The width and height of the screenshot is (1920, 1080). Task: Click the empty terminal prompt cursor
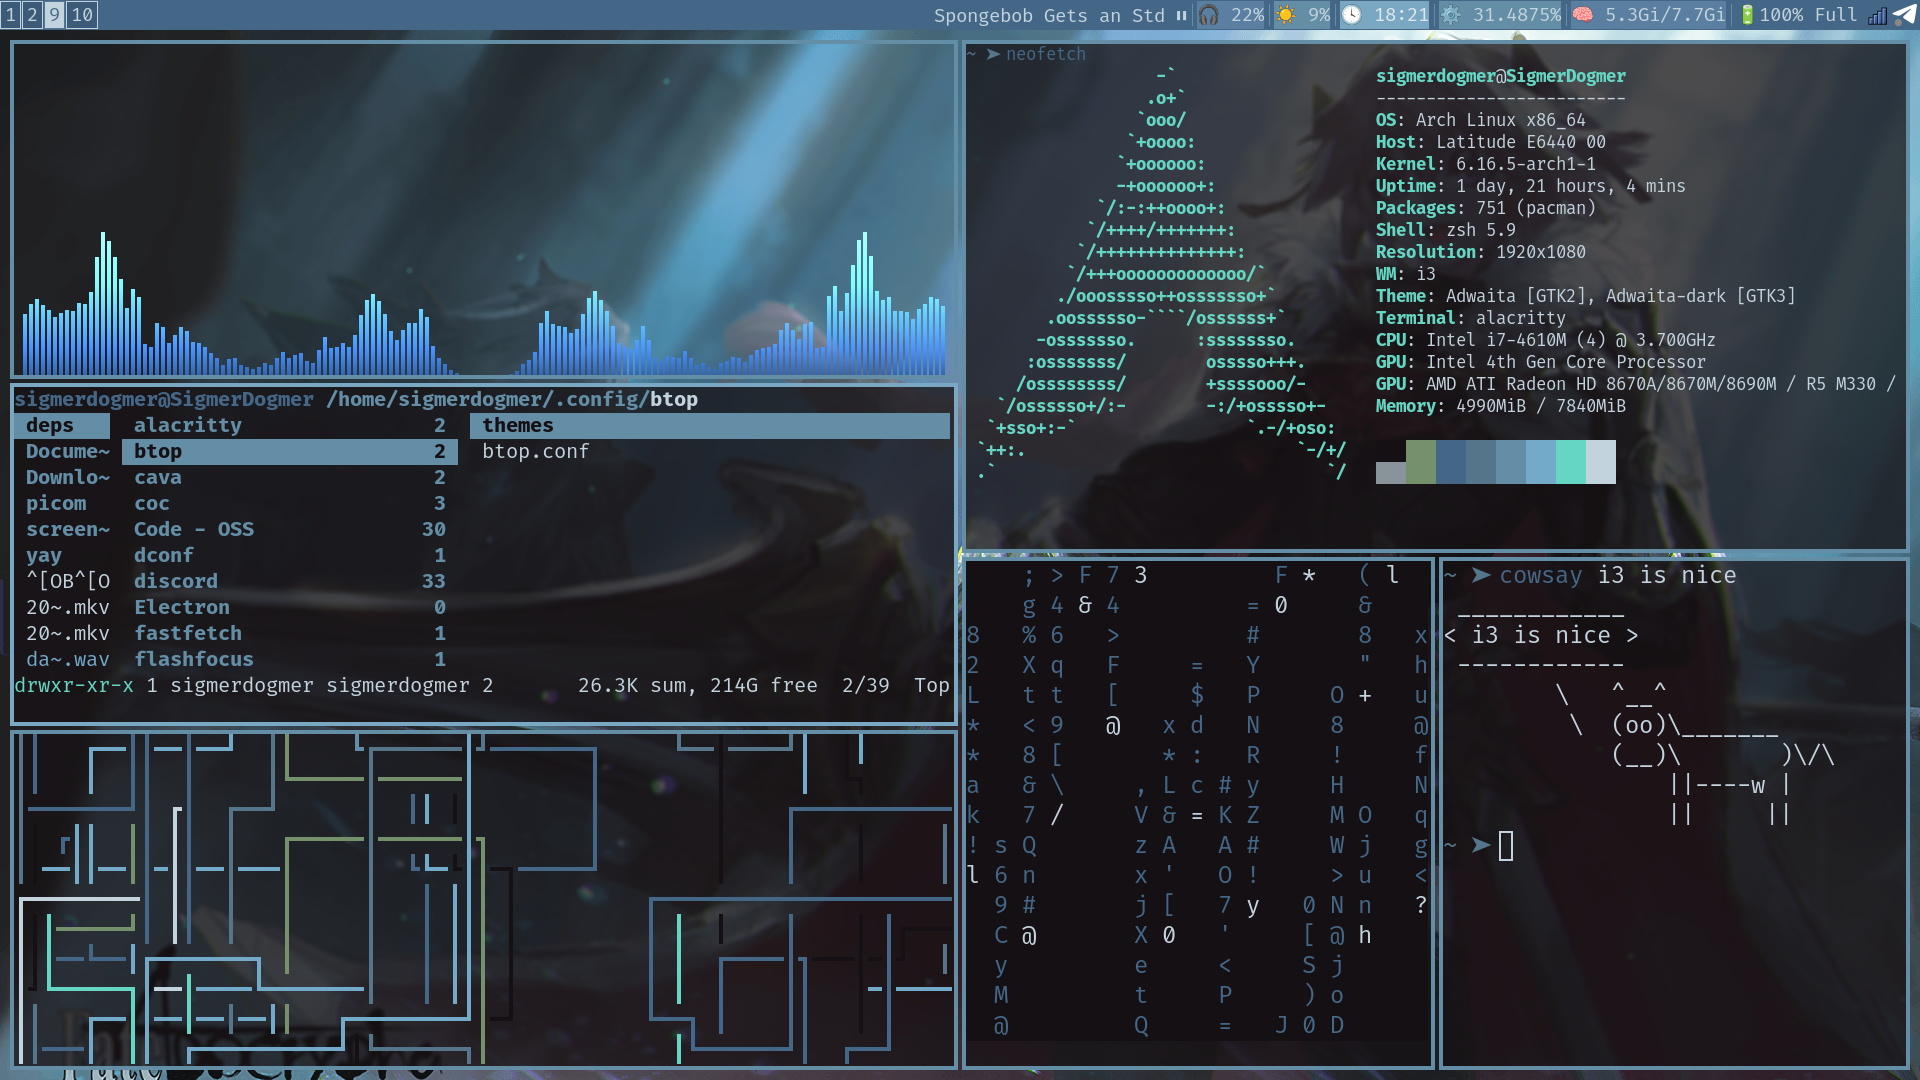1506,846
